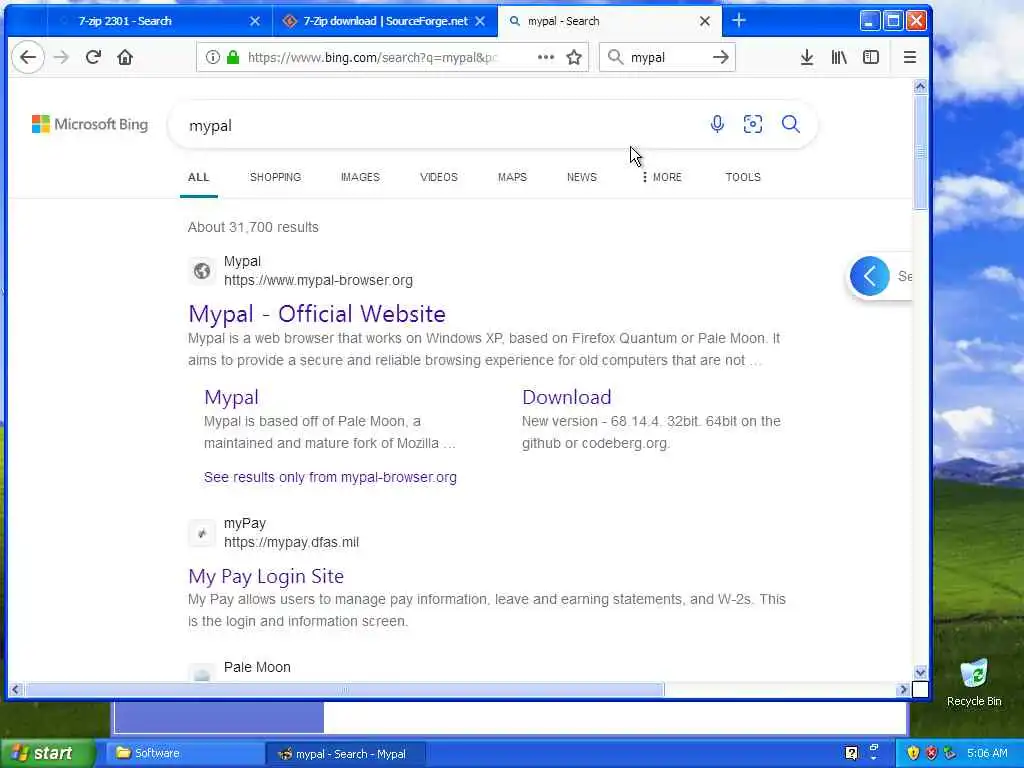Open the TOOLS search options
The width and height of the screenshot is (1024, 768).
(x=743, y=177)
